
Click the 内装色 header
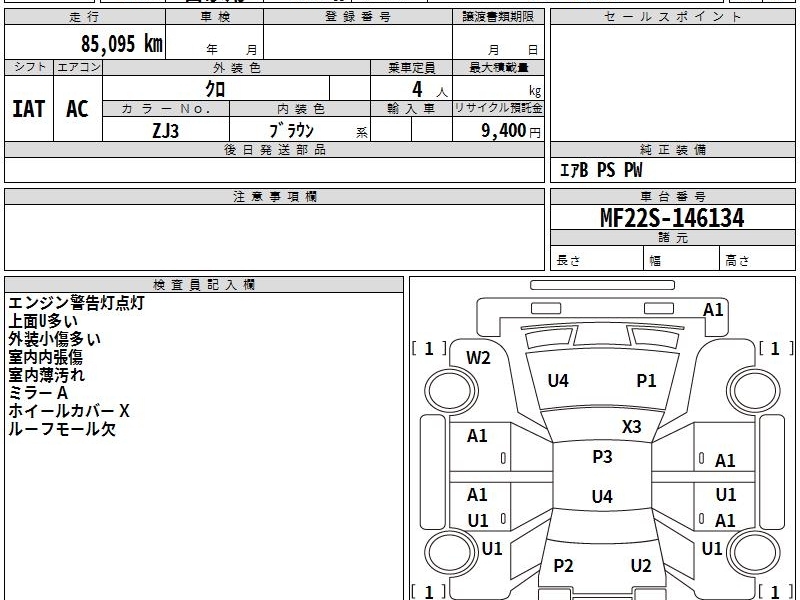[300, 109]
